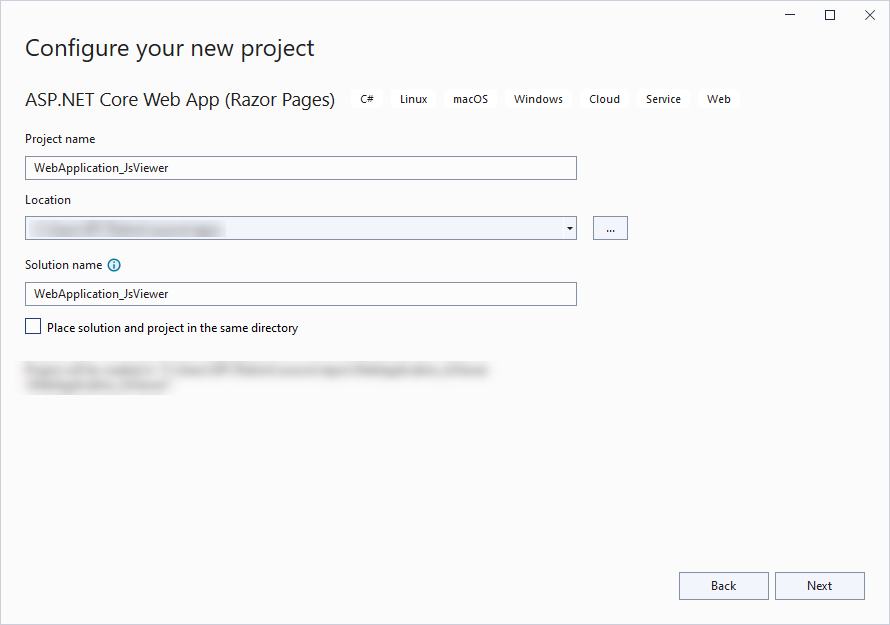Click the Solution name info icon
The width and height of the screenshot is (890, 625).
click(x=114, y=265)
